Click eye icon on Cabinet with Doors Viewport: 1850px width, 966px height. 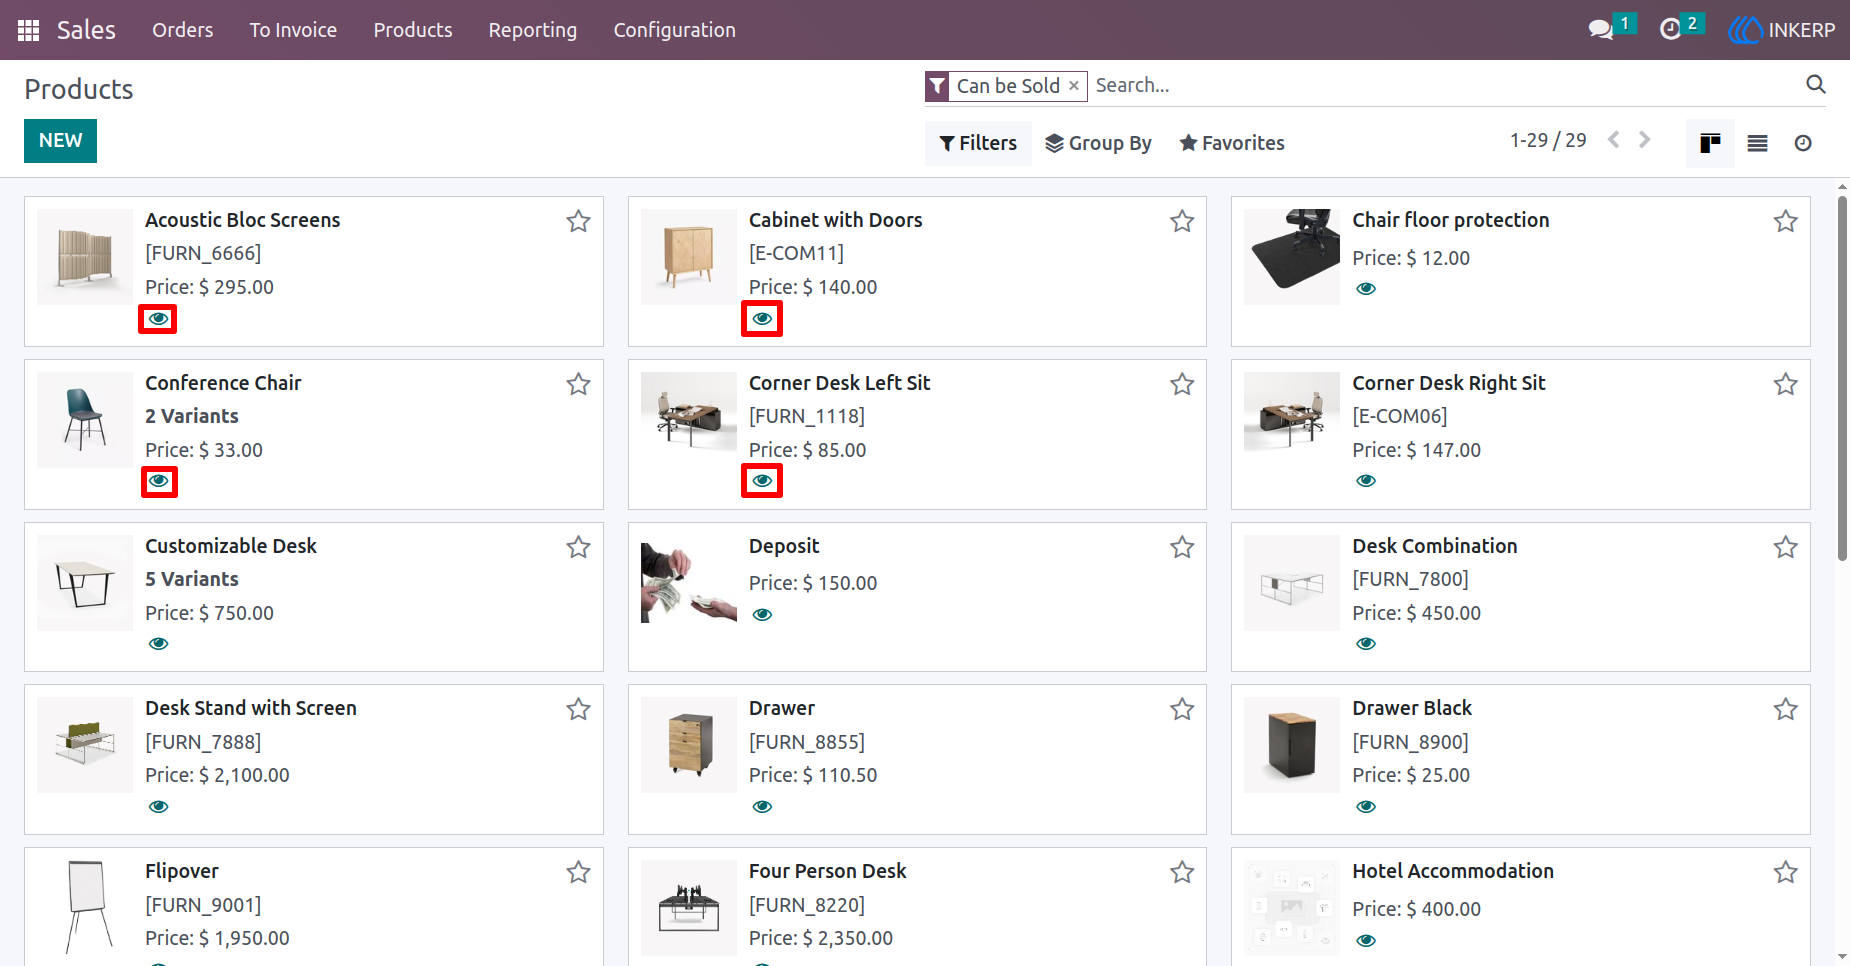[x=762, y=319]
